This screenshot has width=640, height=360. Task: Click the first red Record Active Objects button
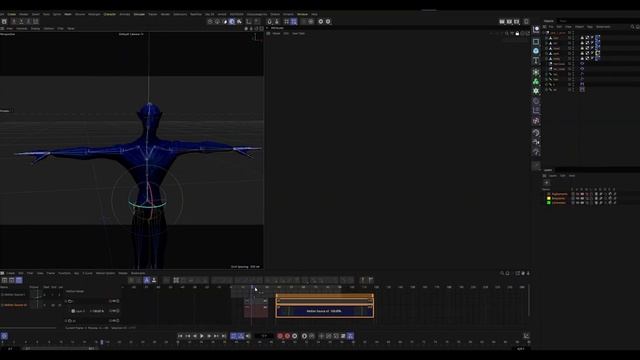point(280,336)
